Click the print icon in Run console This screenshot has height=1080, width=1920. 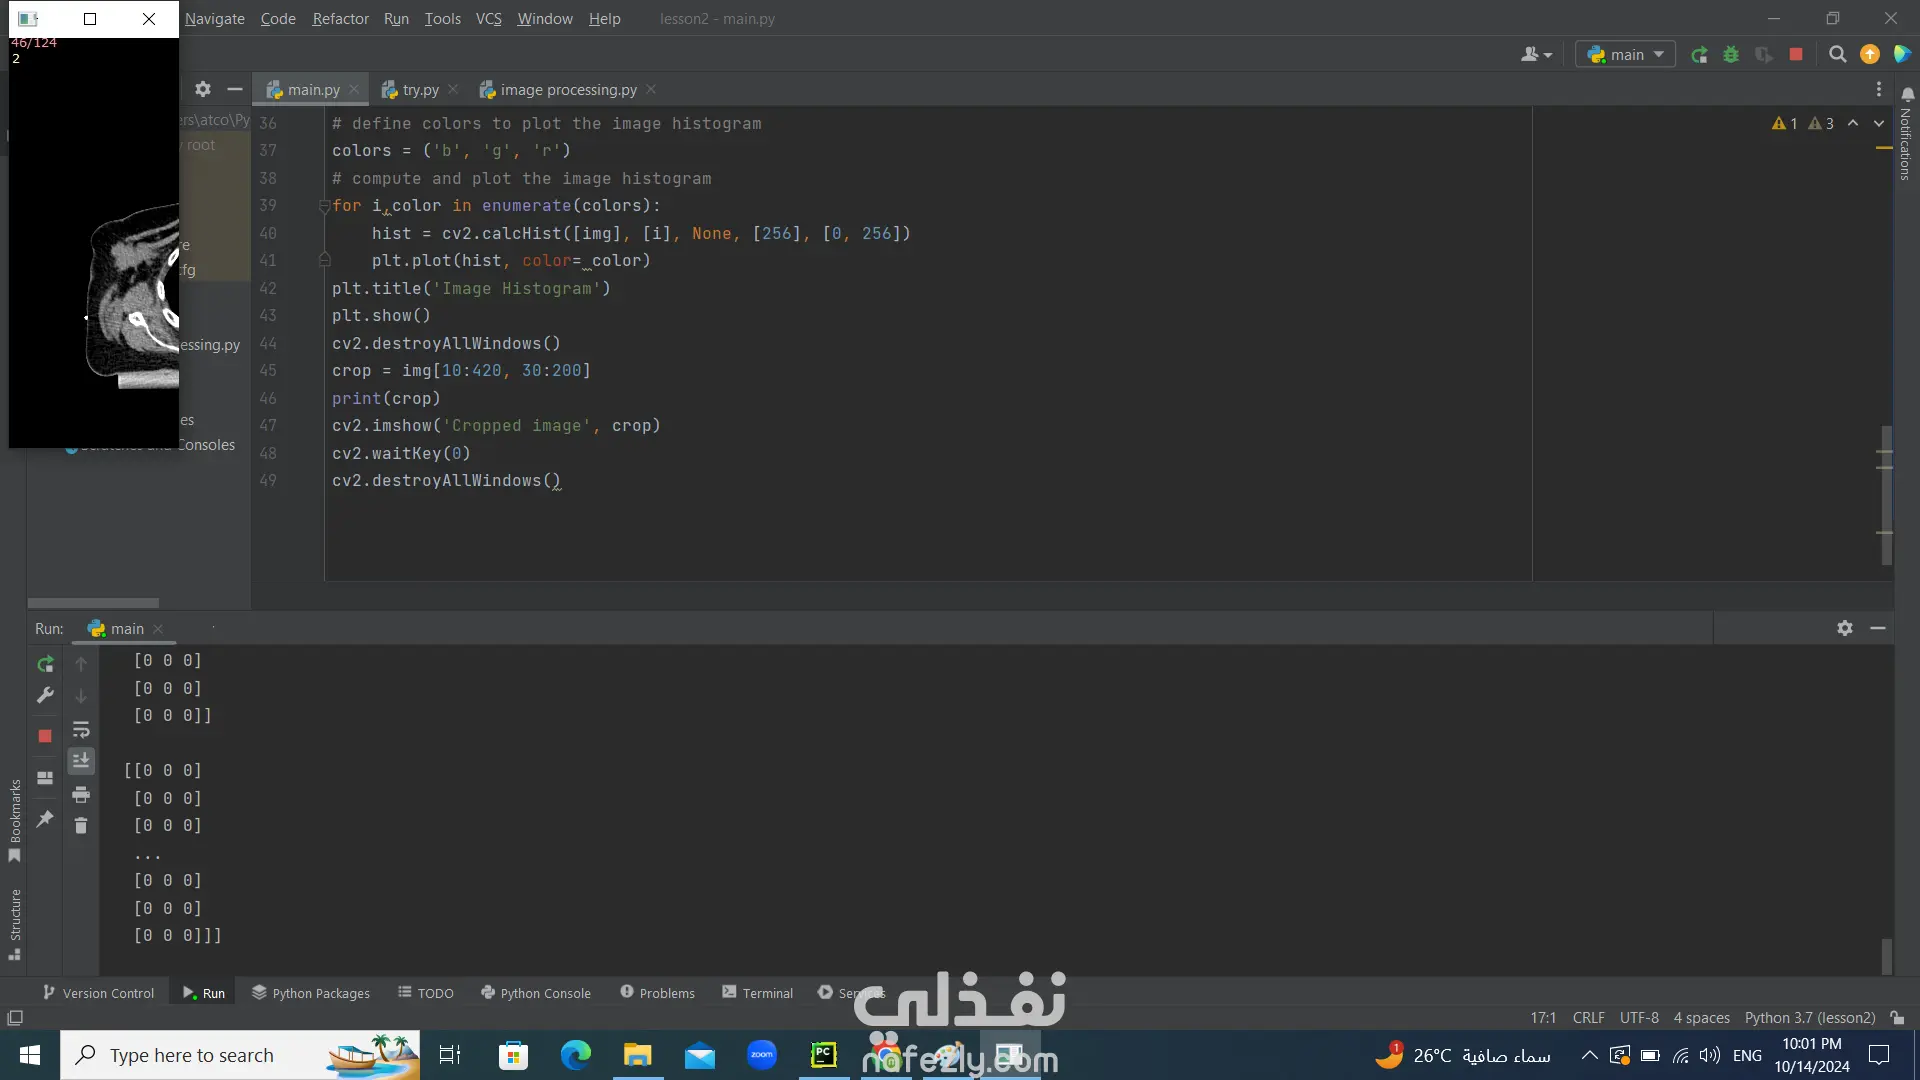coord(81,795)
